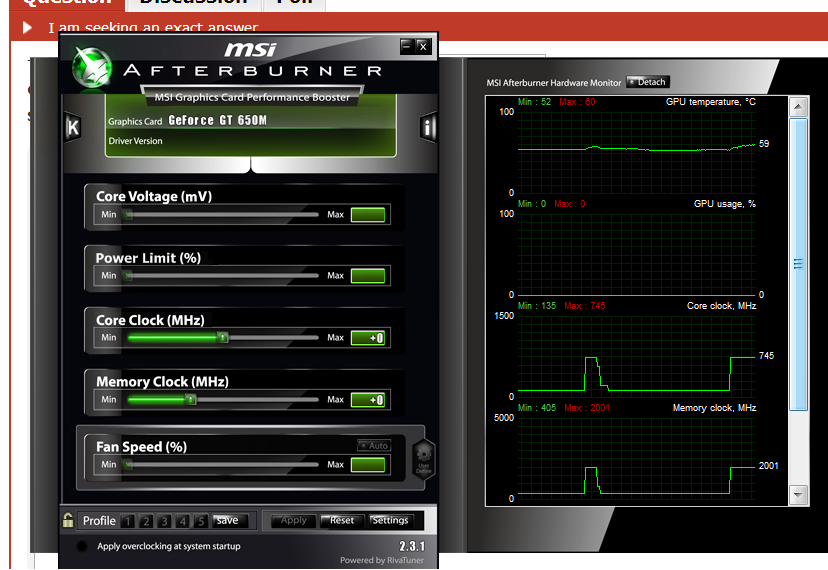Screen dimensions: 828x570
Task: Open the information i button
Action: [428, 127]
